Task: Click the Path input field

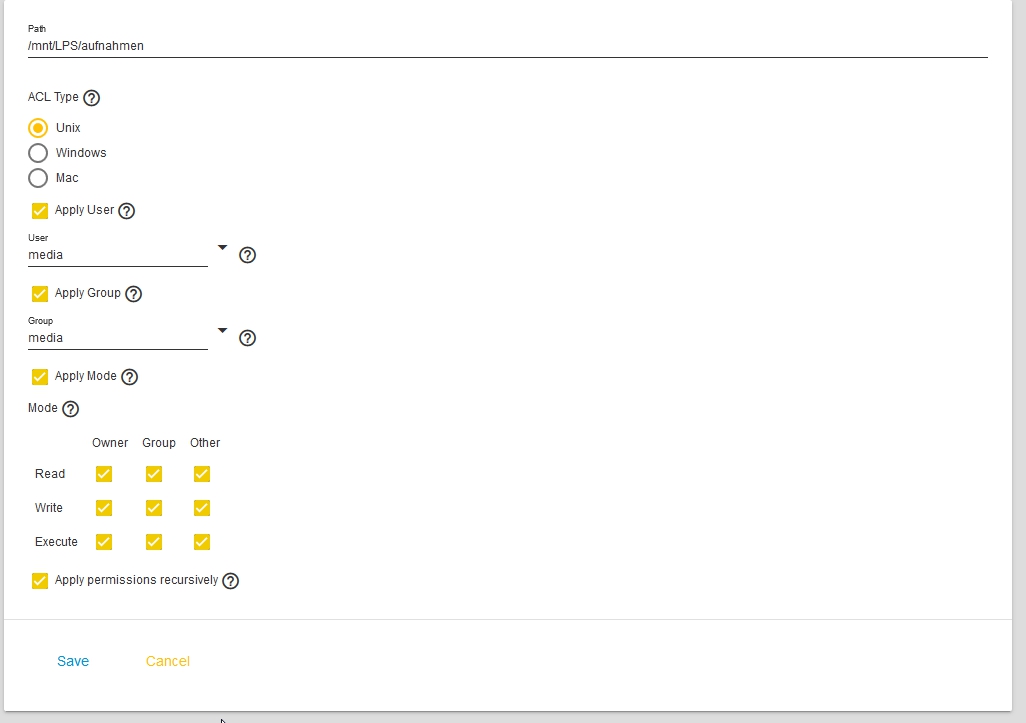Action: [508, 46]
